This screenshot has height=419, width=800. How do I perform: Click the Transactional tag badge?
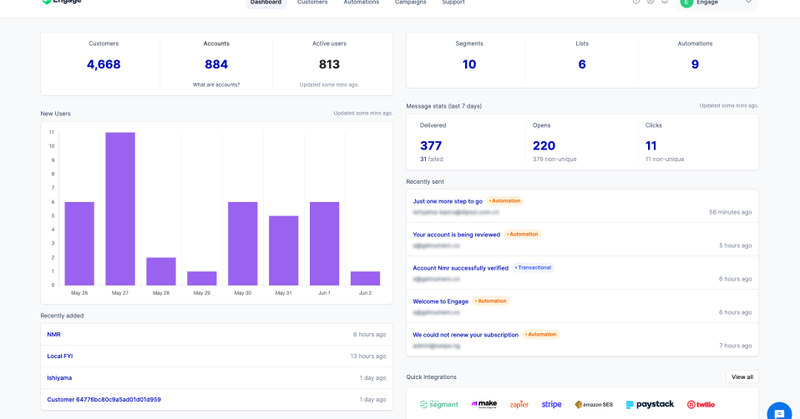pyautogui.click(x=533, y=267)
